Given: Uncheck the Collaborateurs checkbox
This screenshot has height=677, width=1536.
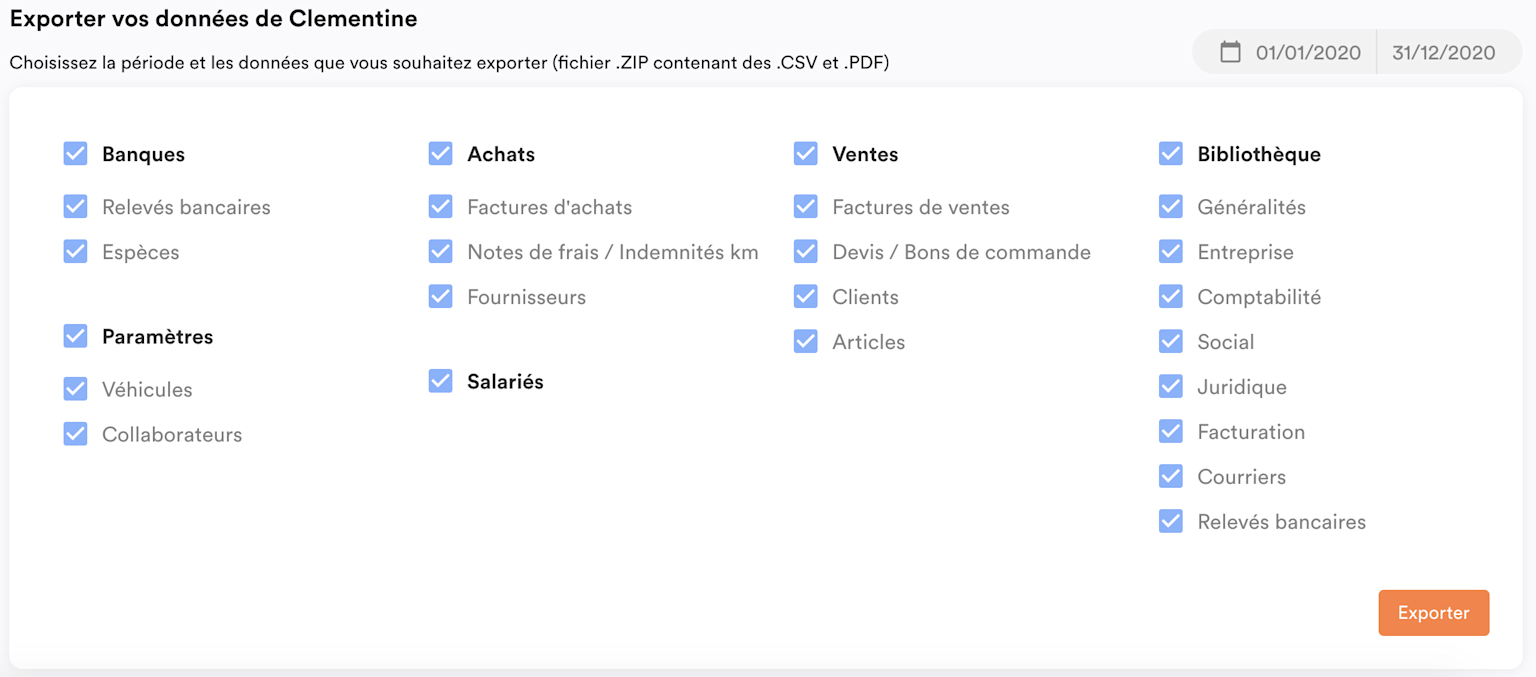Looking at the screenshot, I should [76, 434].
